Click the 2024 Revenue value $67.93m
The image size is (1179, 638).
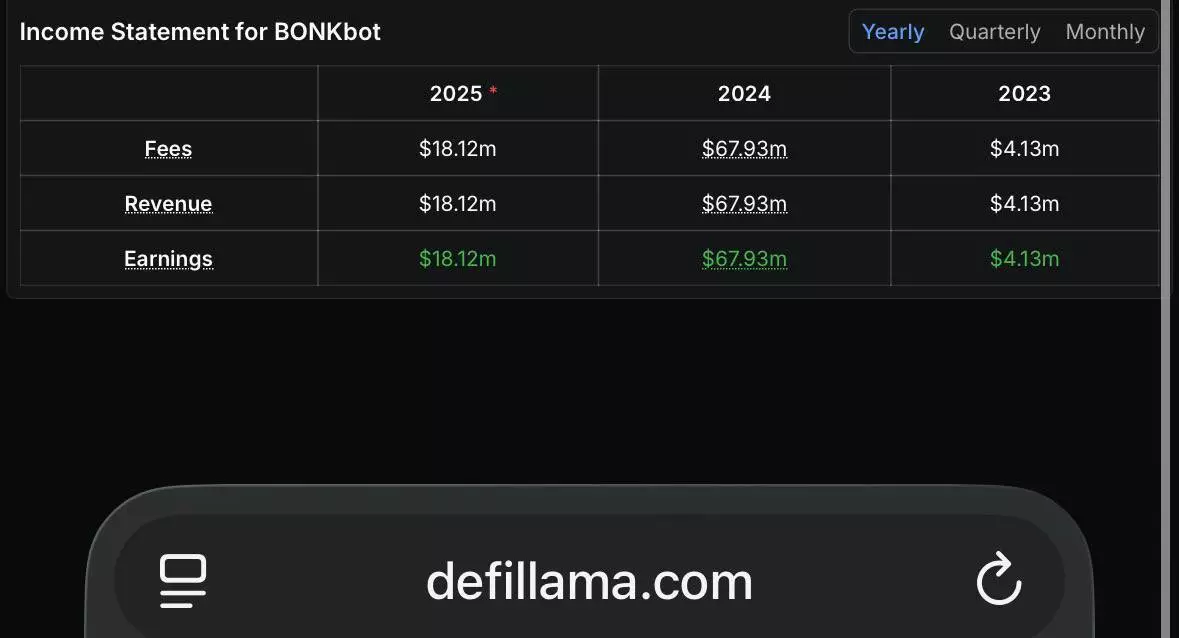coord(744,204)
